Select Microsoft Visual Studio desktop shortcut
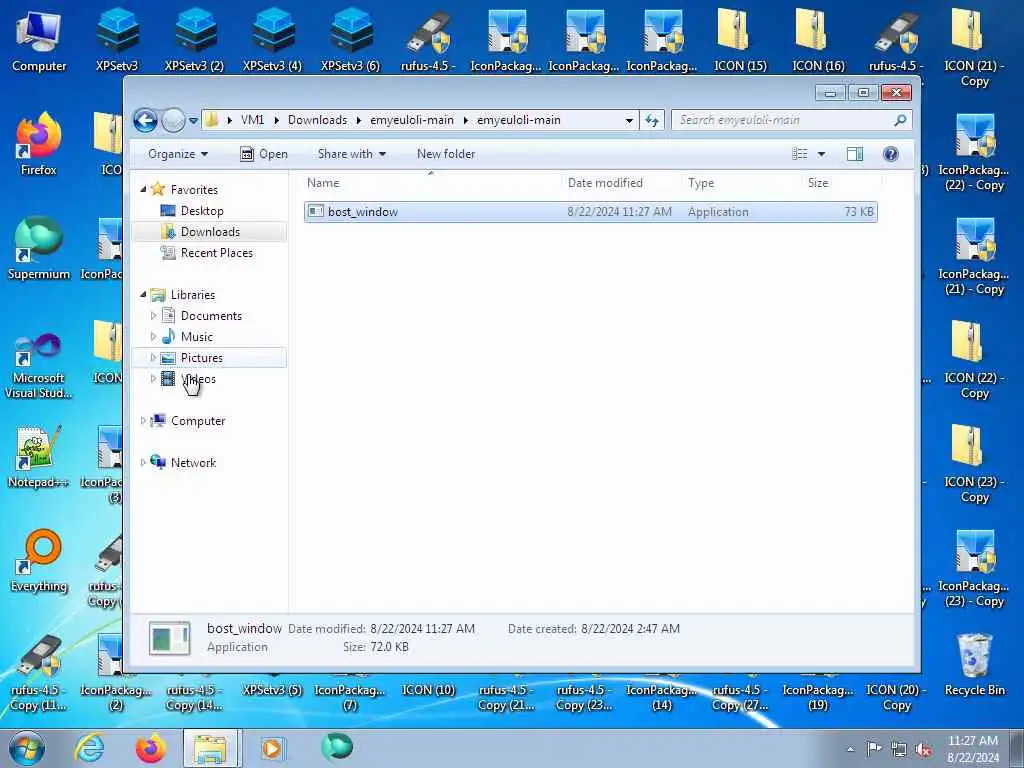 pyautogui.click(x=39, y=366)
